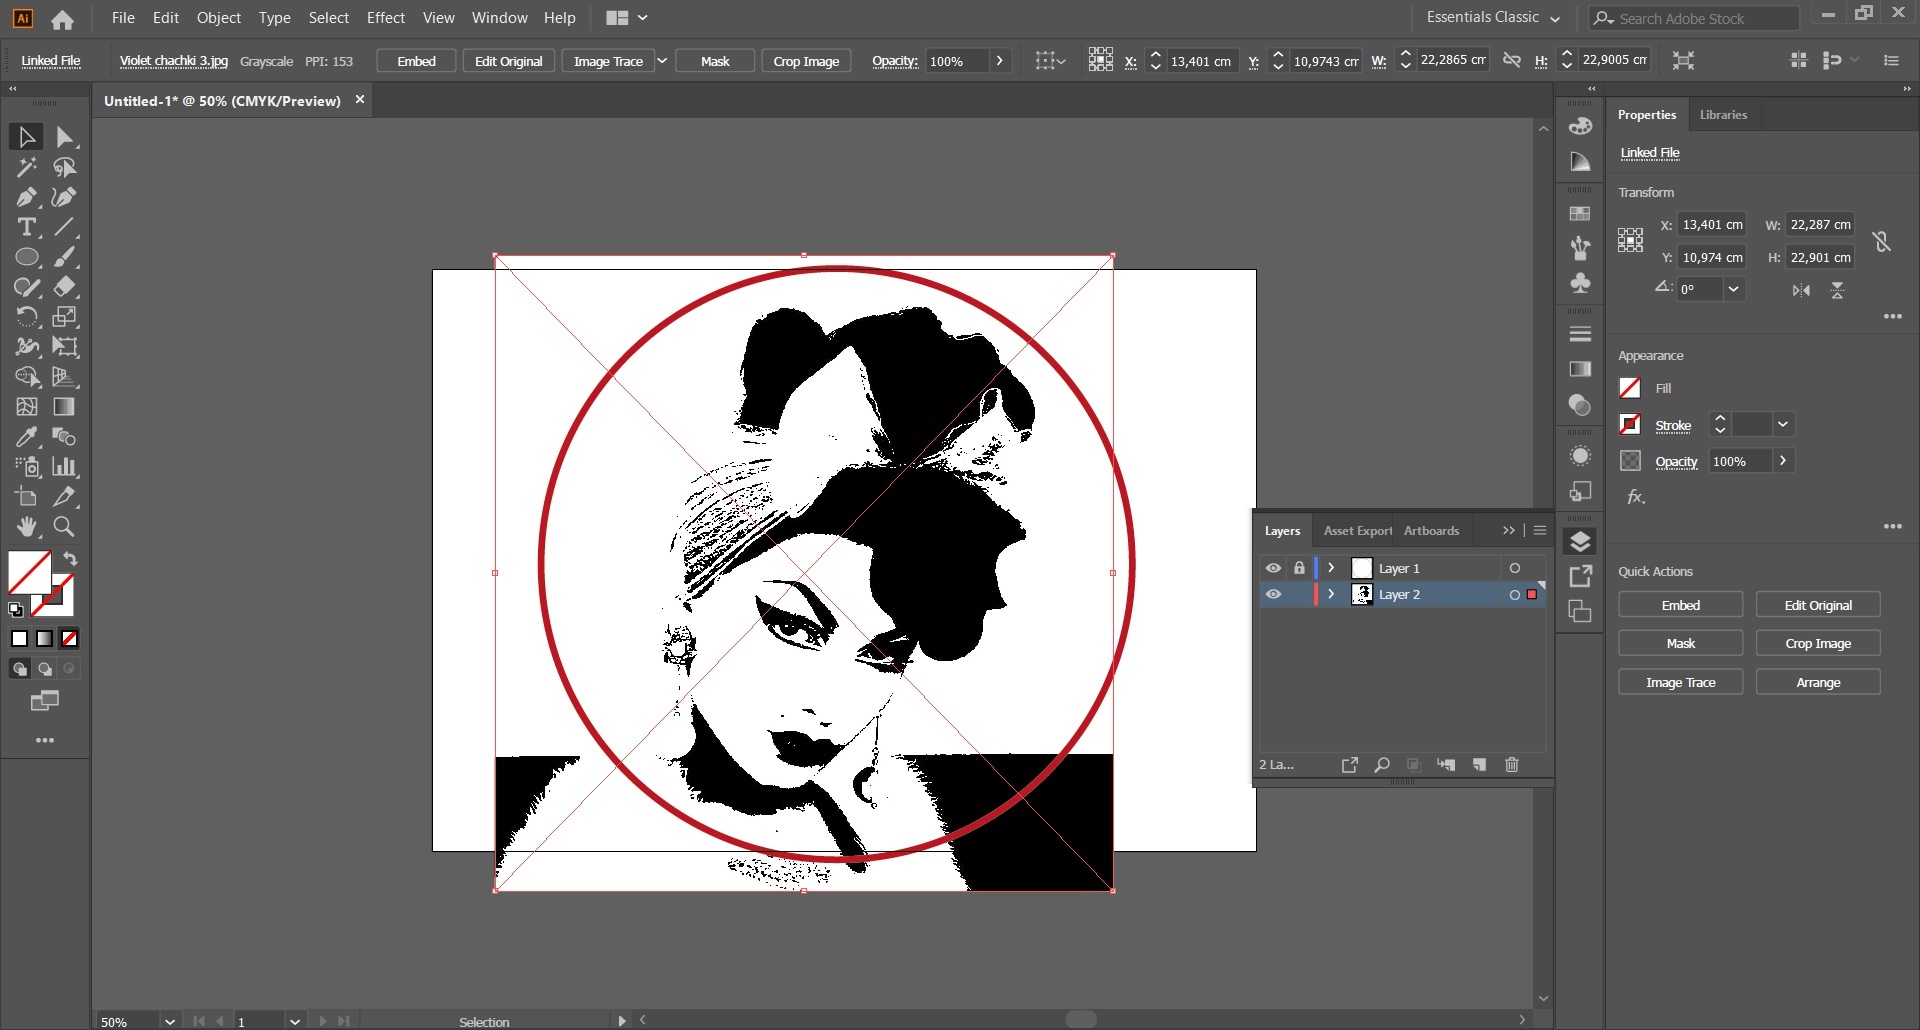This screenshot has height=1030, width=1920.
Task: Toggle constrain proportions link in control bar
Action: click(1512, 61)
